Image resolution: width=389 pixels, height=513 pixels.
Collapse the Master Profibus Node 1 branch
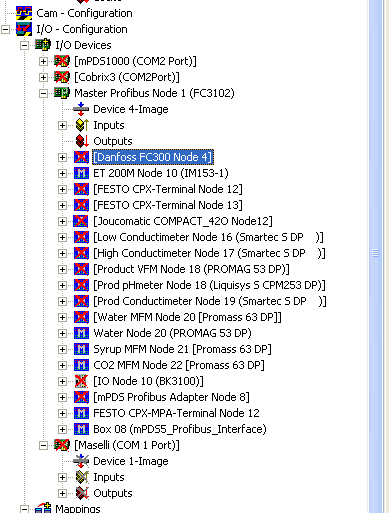[43, 93]
